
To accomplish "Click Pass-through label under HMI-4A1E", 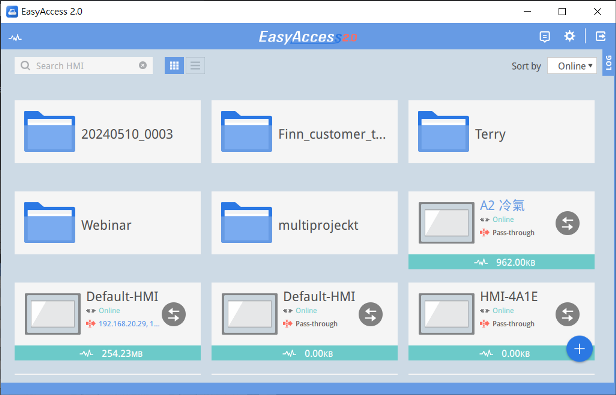I will pos(513,324).
